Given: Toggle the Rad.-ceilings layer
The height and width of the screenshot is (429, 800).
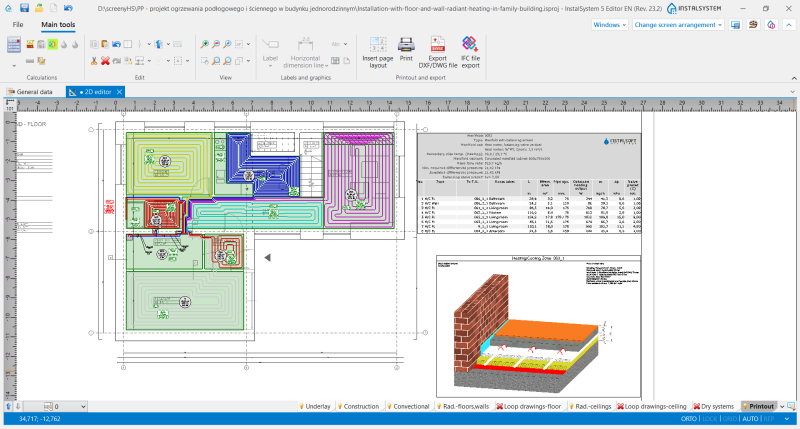Looking at the screenshot, I should 590,407.
